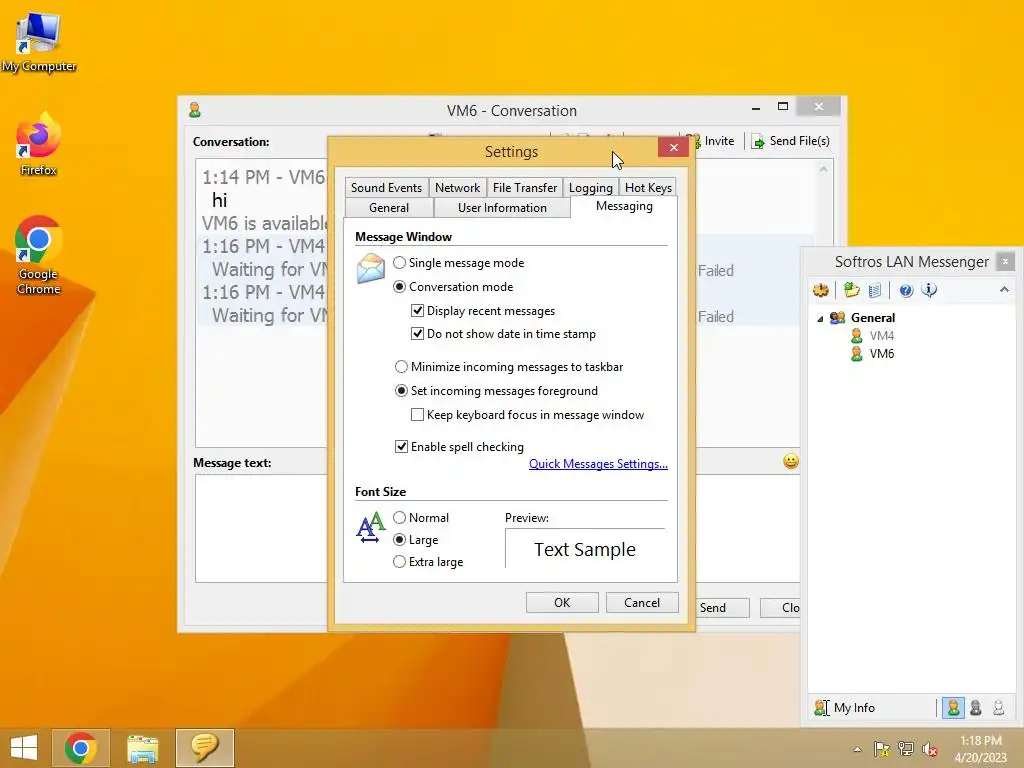This screenshot has width=1024, height=768.
Task: Open Action Center flag icon
Action: tap(882, 749)
